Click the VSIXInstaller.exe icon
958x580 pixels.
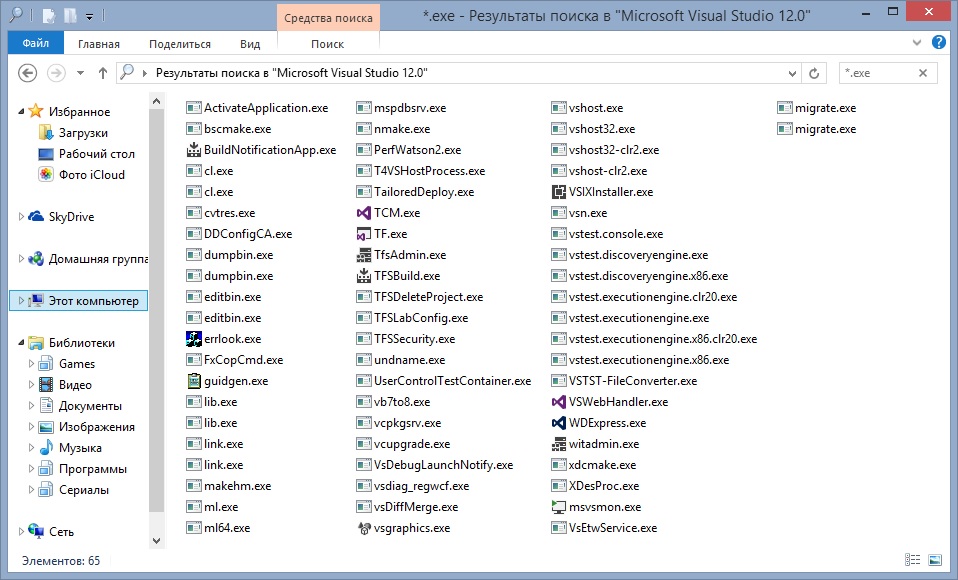point(558,192)
